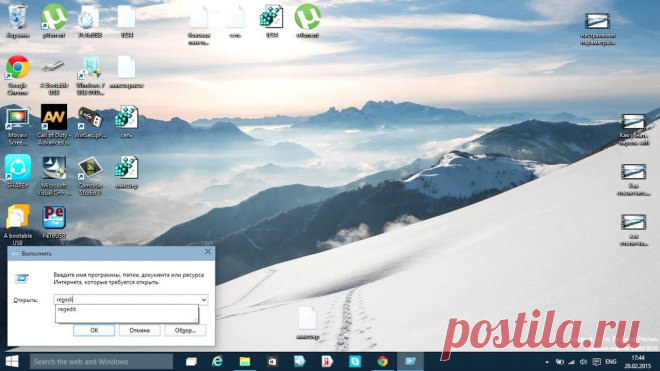Open the Action Center notifications icon
This screenshot has height=371, width=660.
[596, 362]
